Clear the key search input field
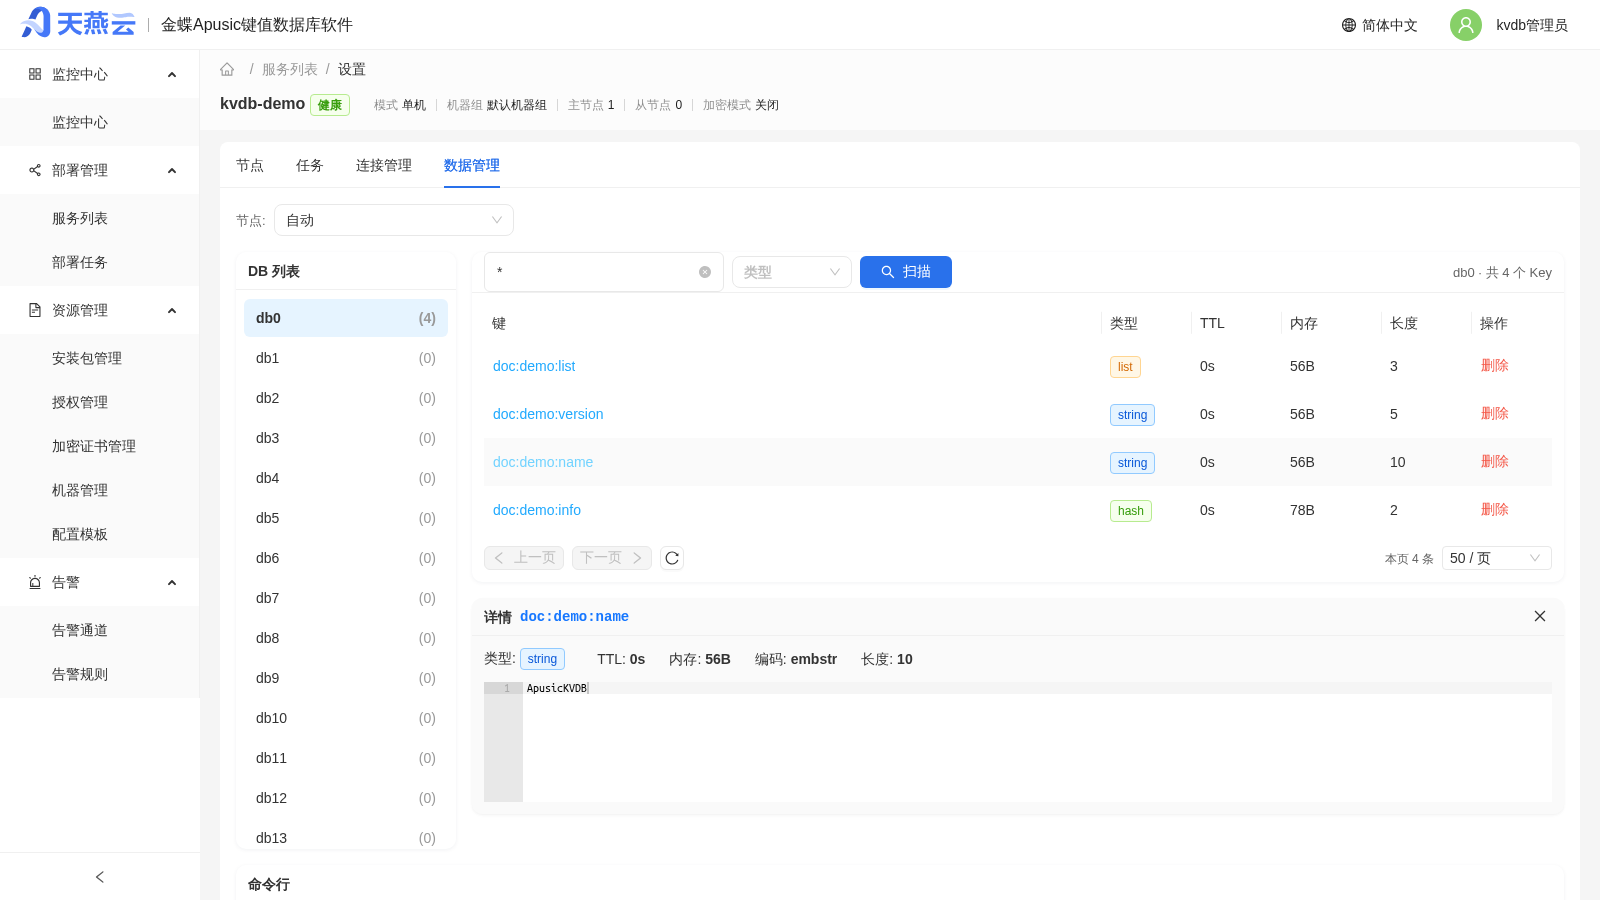The width and height of the screenshot is (1600, 900). click(x=705, y=272)
